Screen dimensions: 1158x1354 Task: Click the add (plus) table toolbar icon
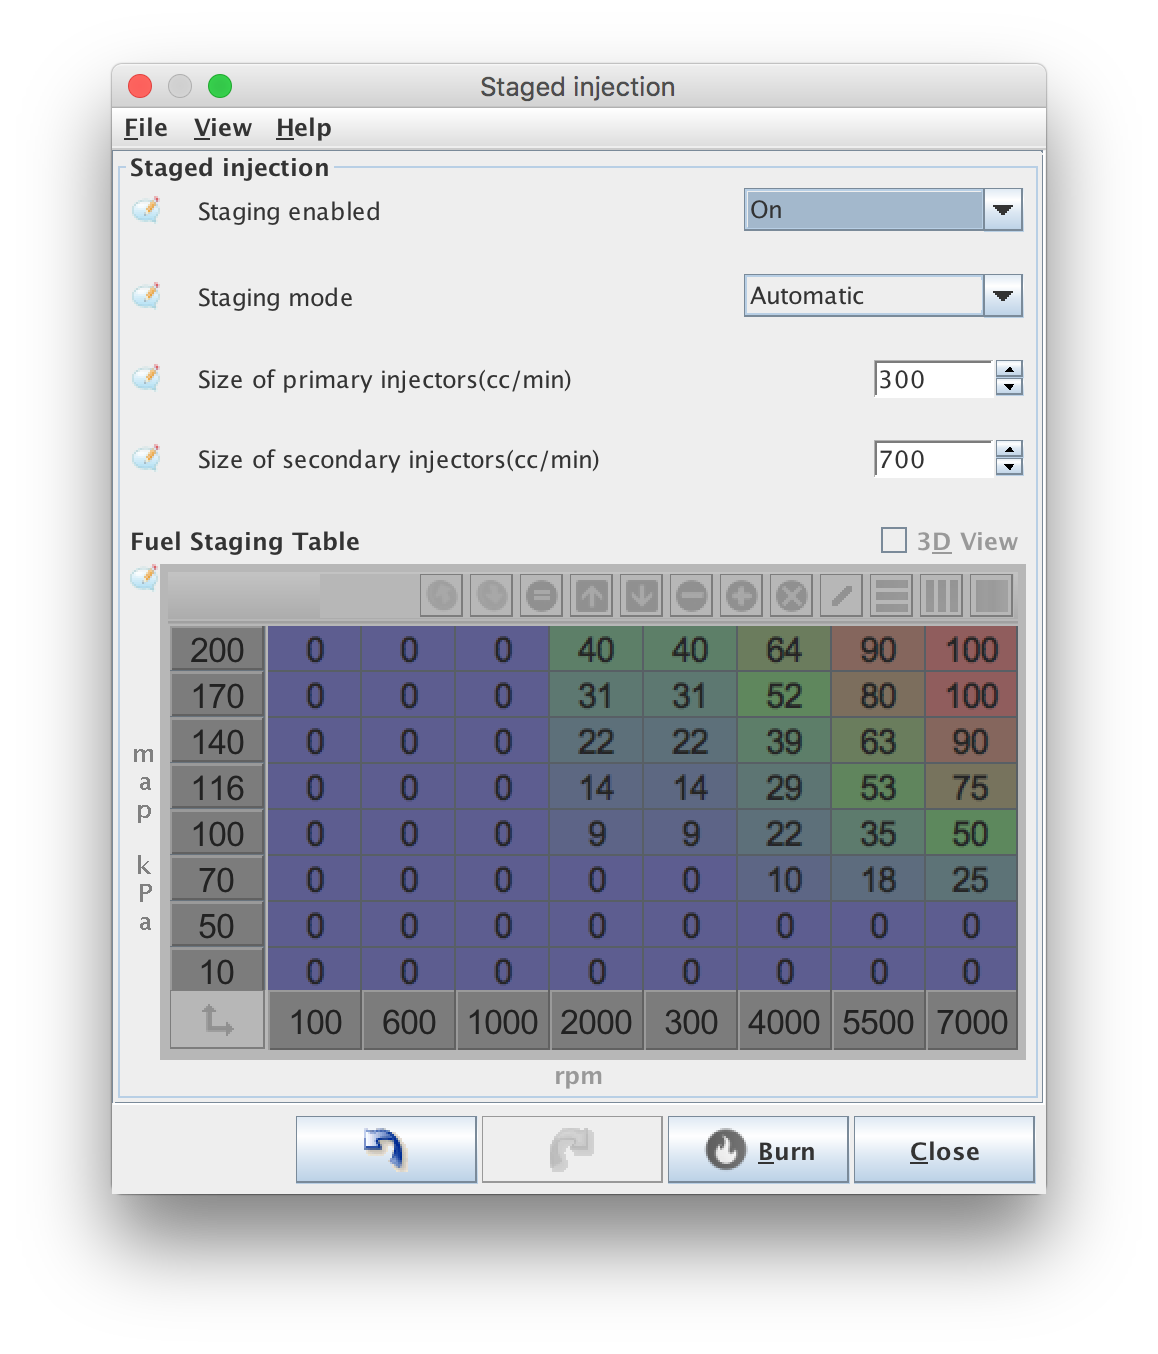(x=742, y=596)
